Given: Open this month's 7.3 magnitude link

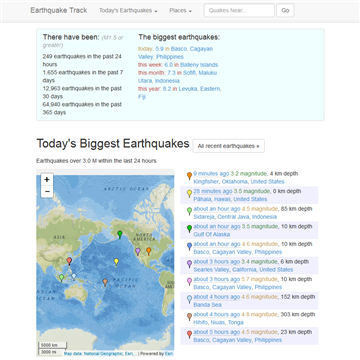Looking at the screenshot, I should 172,73.
